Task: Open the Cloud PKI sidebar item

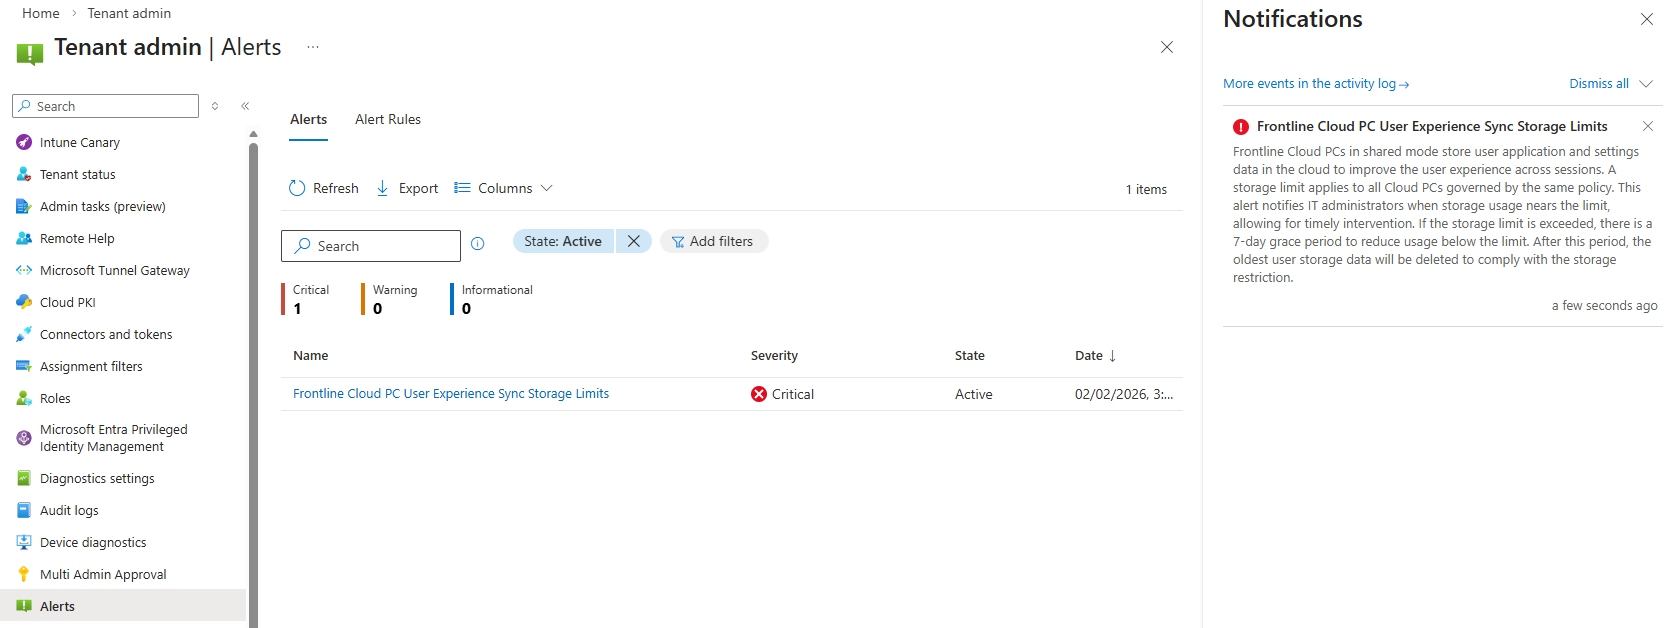Action: 67,302
